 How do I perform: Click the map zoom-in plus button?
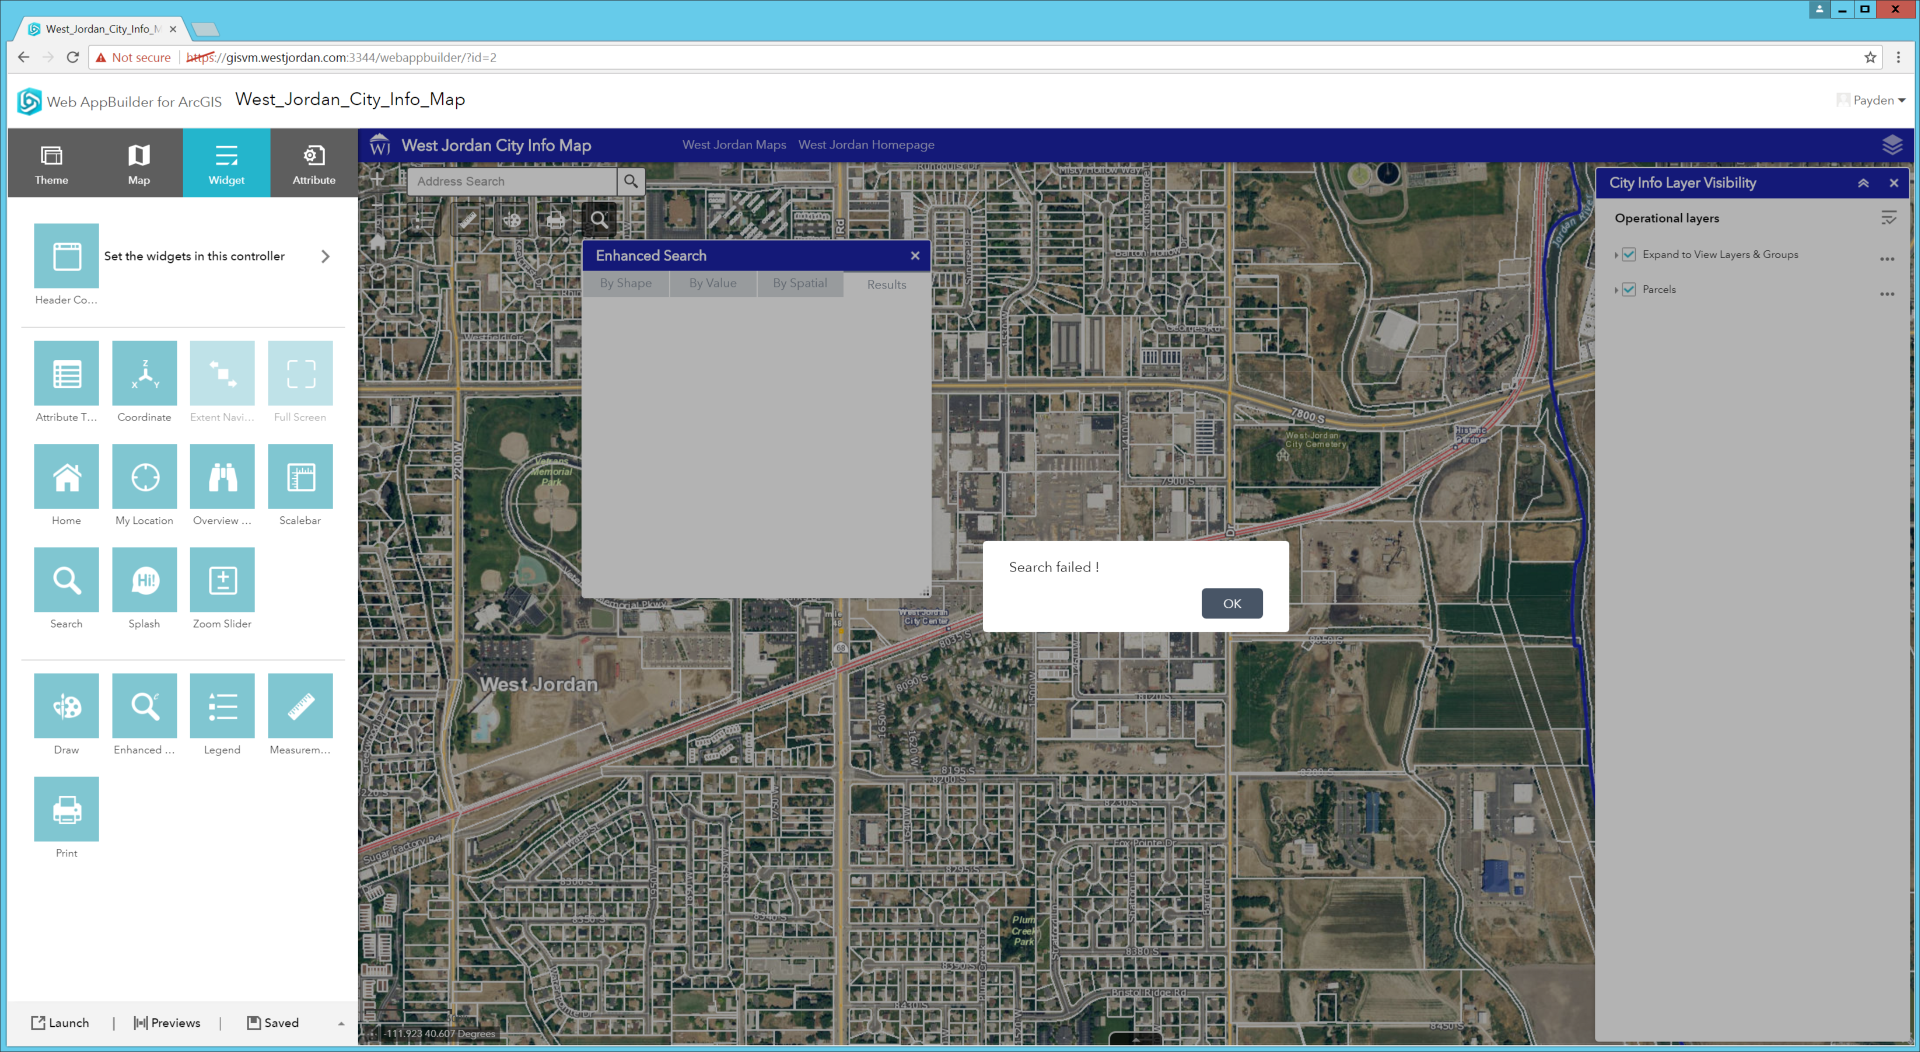(x=377, y=179)
